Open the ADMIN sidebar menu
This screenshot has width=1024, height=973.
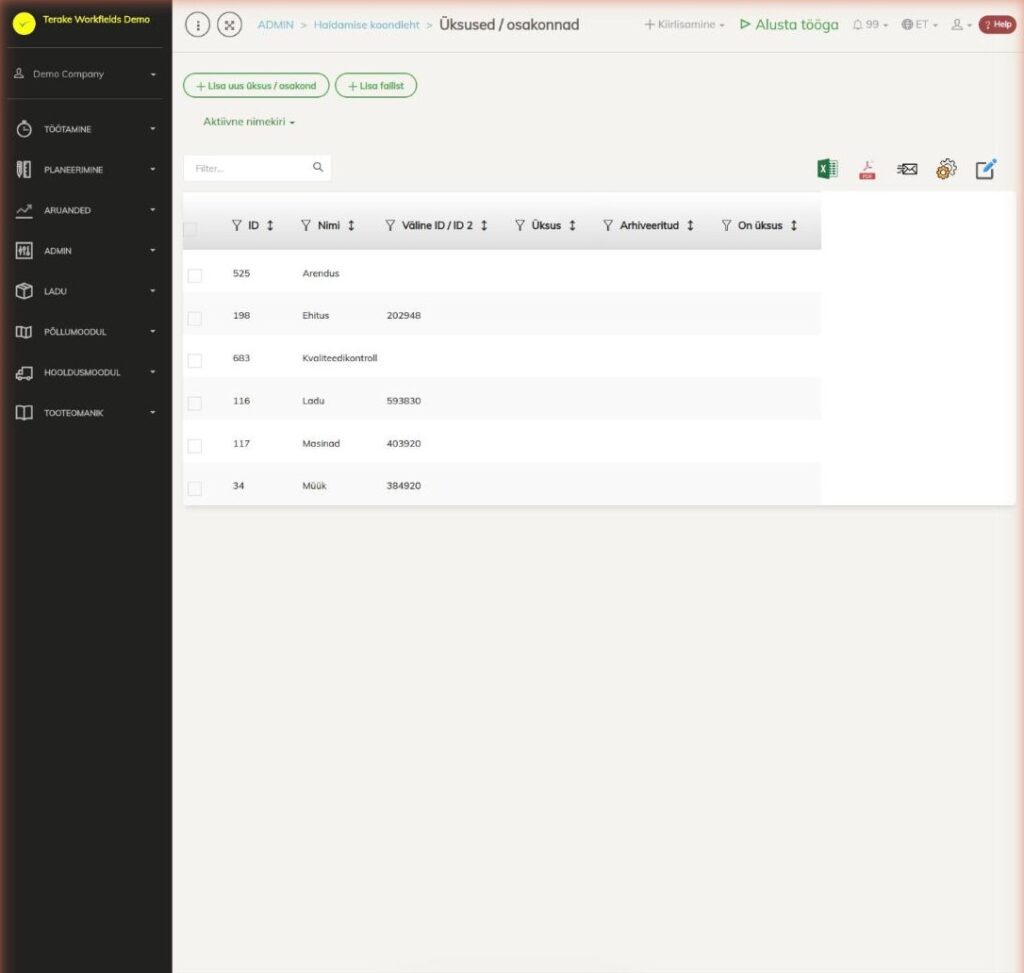point(86,250)
